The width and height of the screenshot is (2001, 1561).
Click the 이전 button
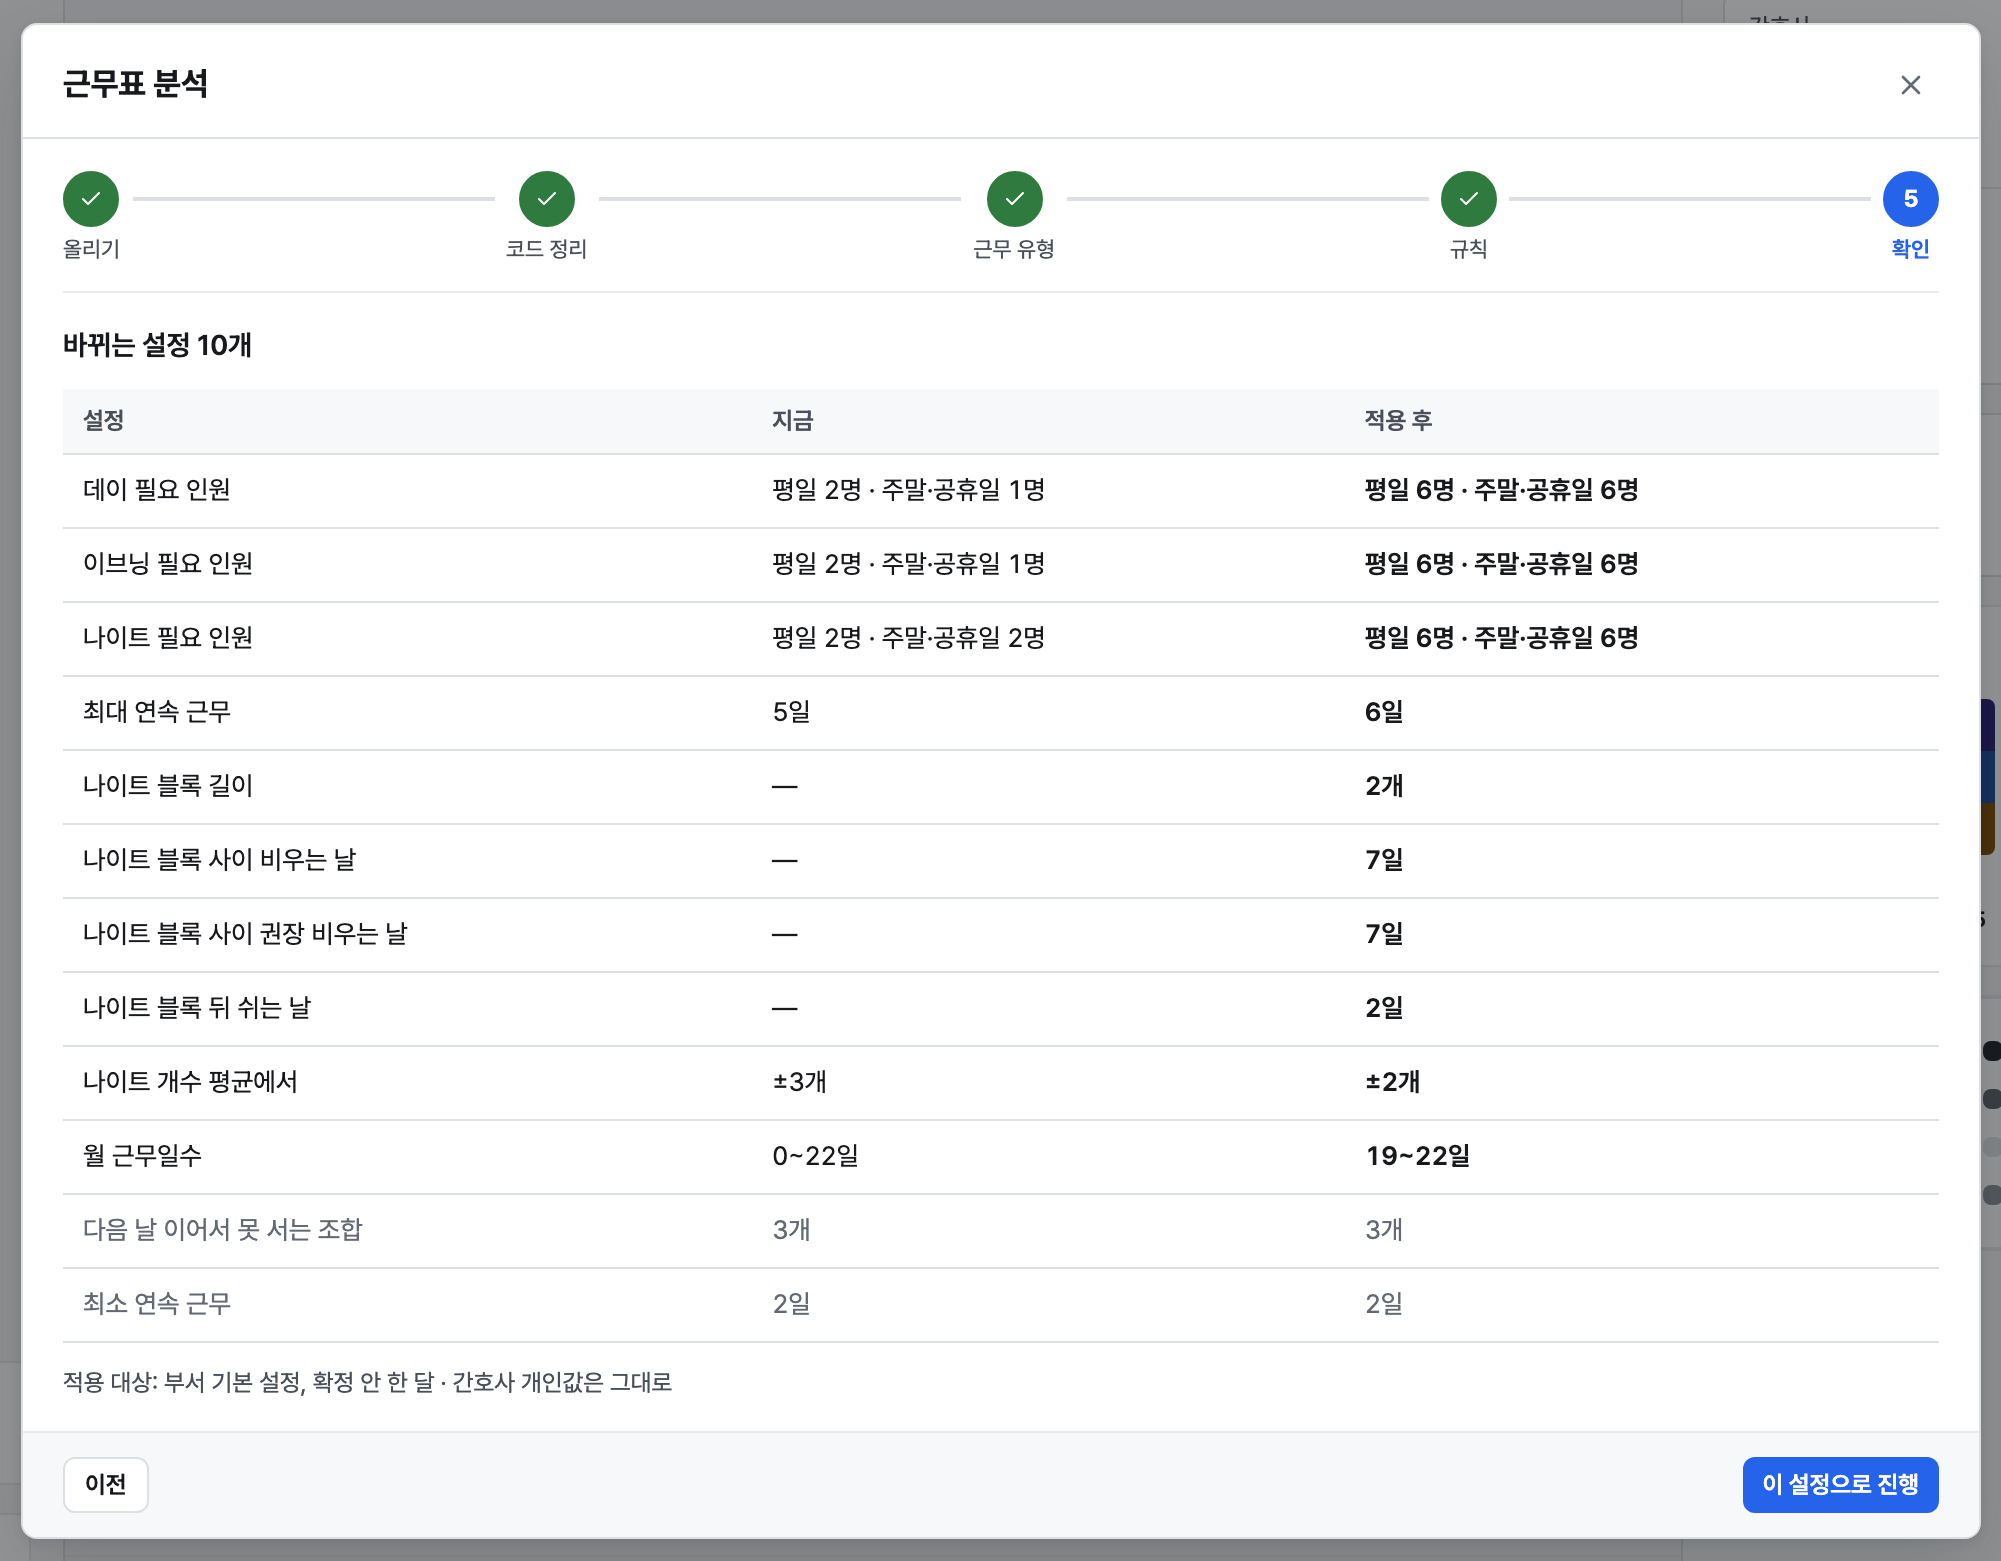coord(106,1484)
